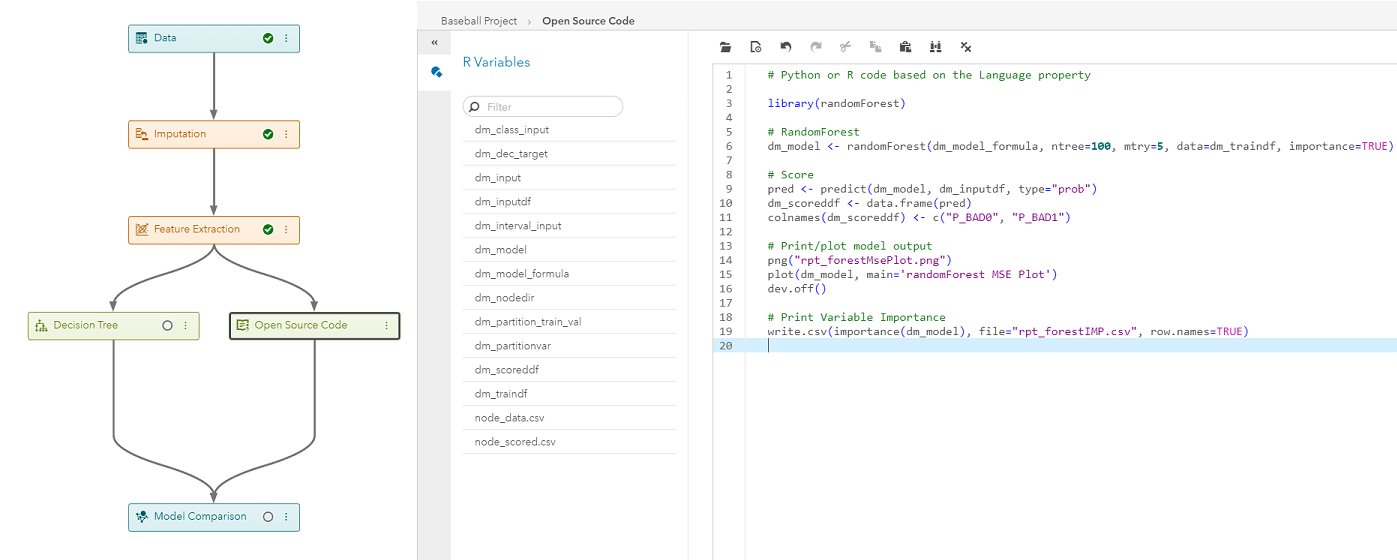
Task: Collapse the variables pane with the chevrons
Action: [435, 42]
